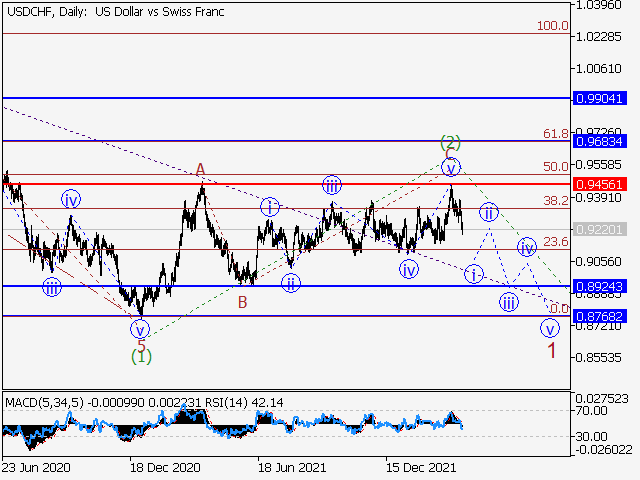Select the blue 0.89243 price label
This screenshot has width=640, height=480.
click(599, 287)
